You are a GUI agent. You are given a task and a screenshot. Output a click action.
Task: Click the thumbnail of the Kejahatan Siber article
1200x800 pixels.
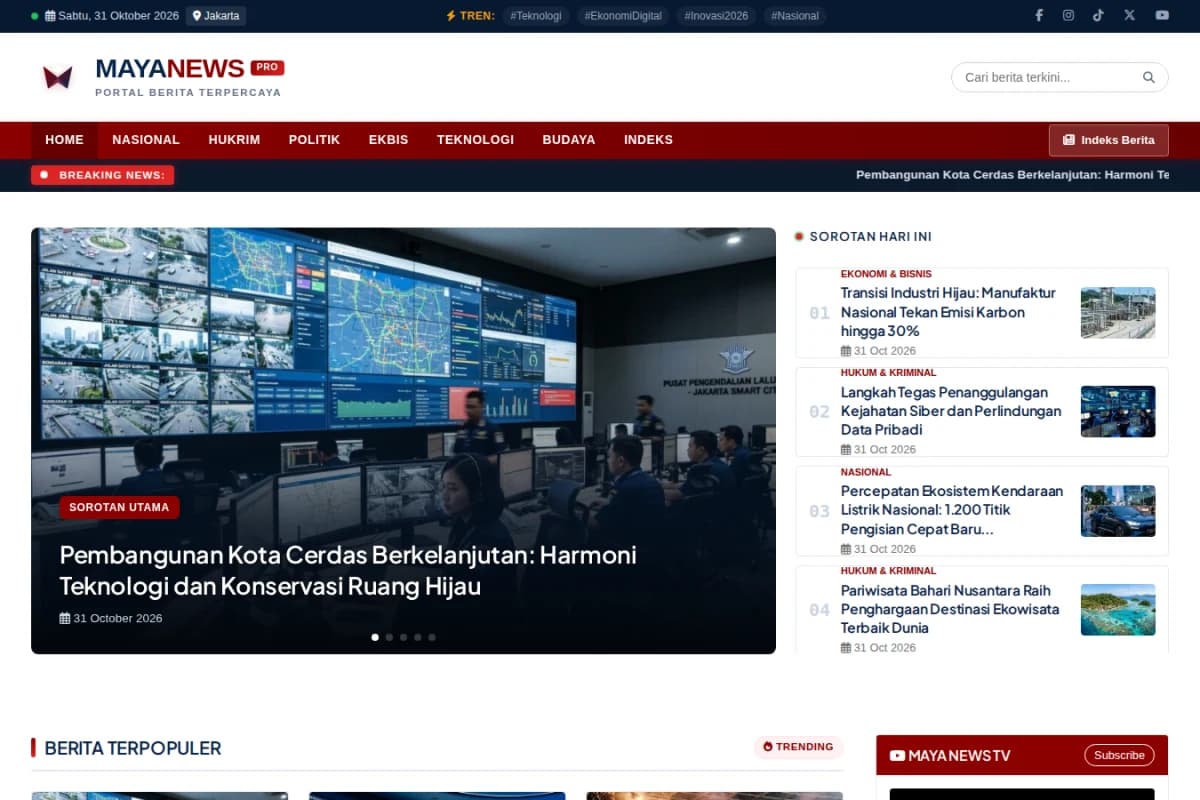pos(1118,412)
